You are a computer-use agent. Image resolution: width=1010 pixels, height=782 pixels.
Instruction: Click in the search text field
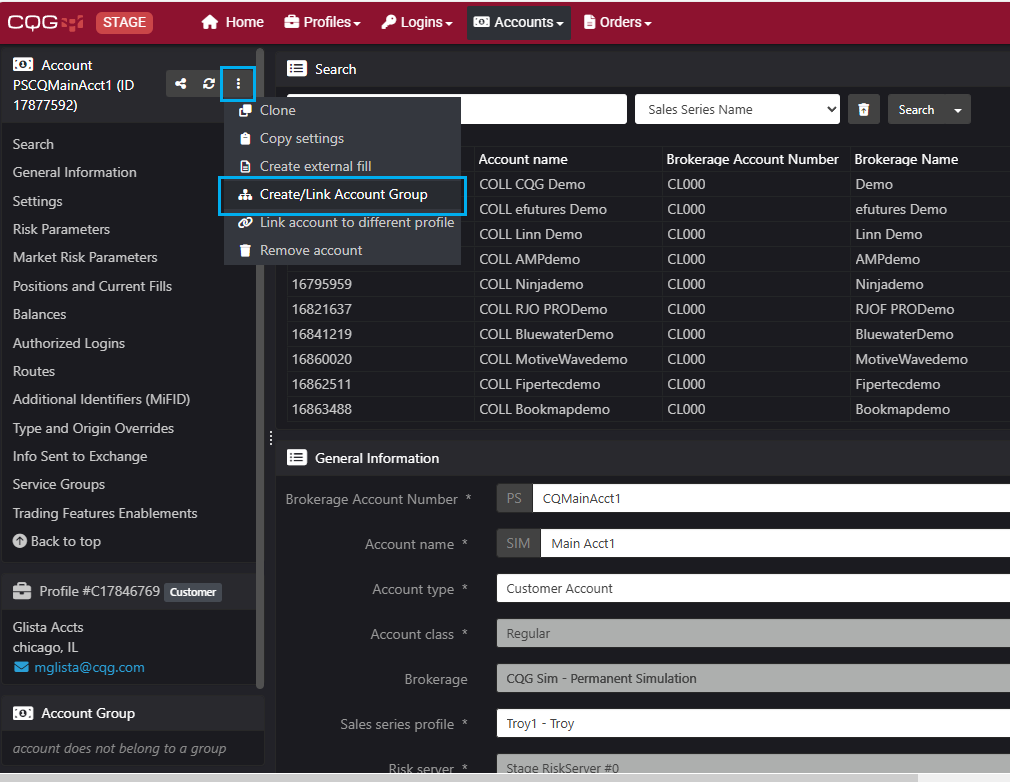click(543, 110)
